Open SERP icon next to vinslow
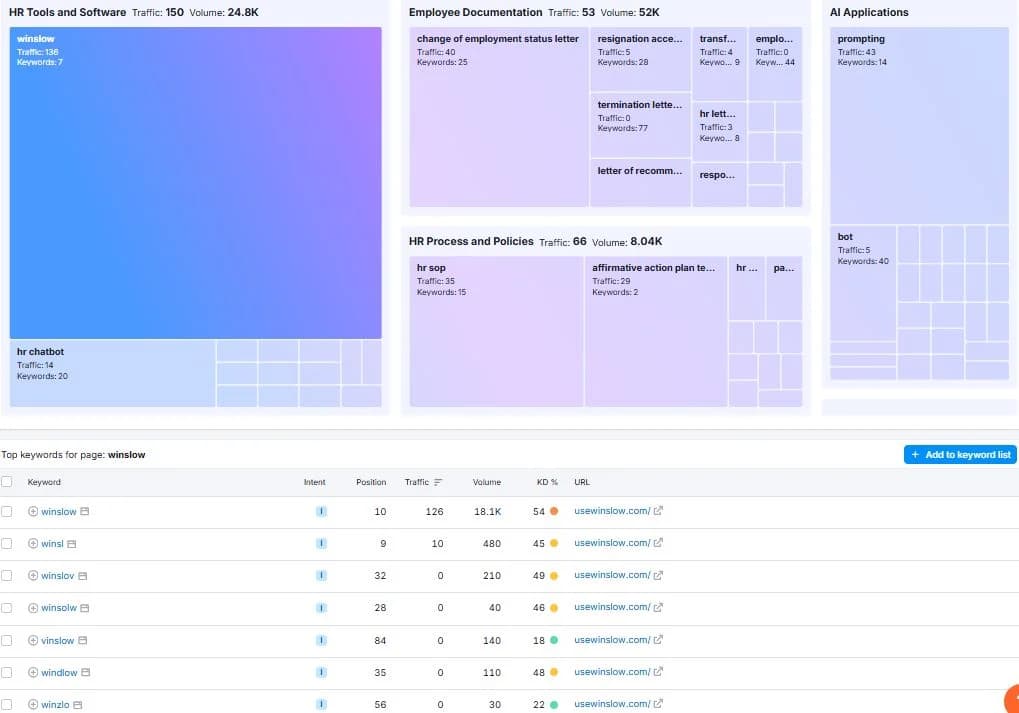This screenshot has width=1019, height=713. coord(83,640)
